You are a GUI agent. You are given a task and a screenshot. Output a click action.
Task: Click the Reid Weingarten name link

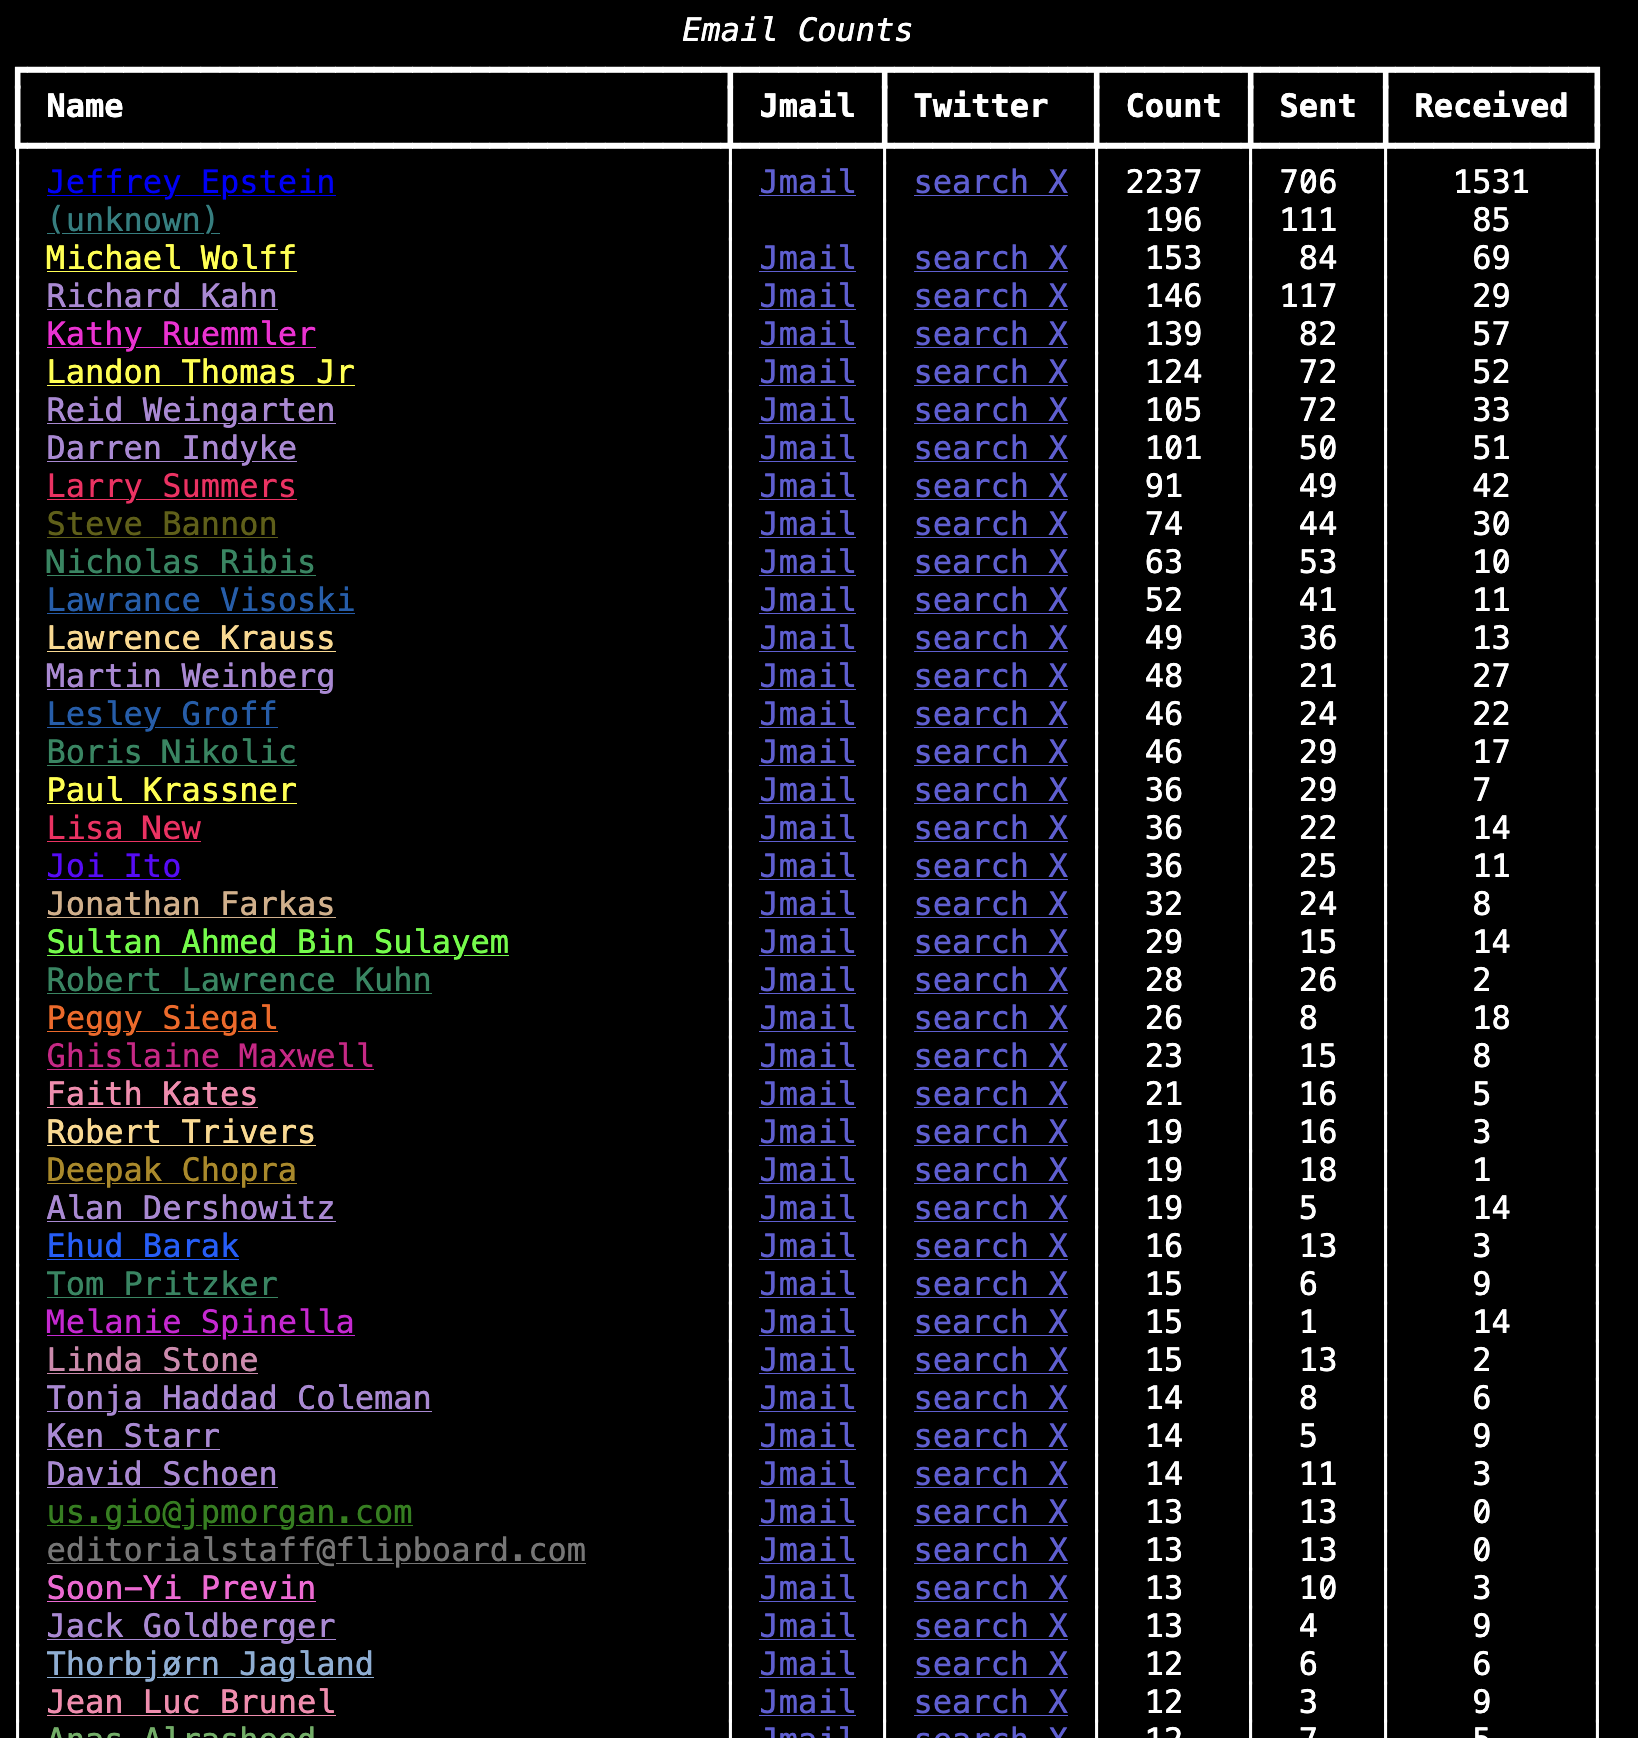click(x=191, y=410)
